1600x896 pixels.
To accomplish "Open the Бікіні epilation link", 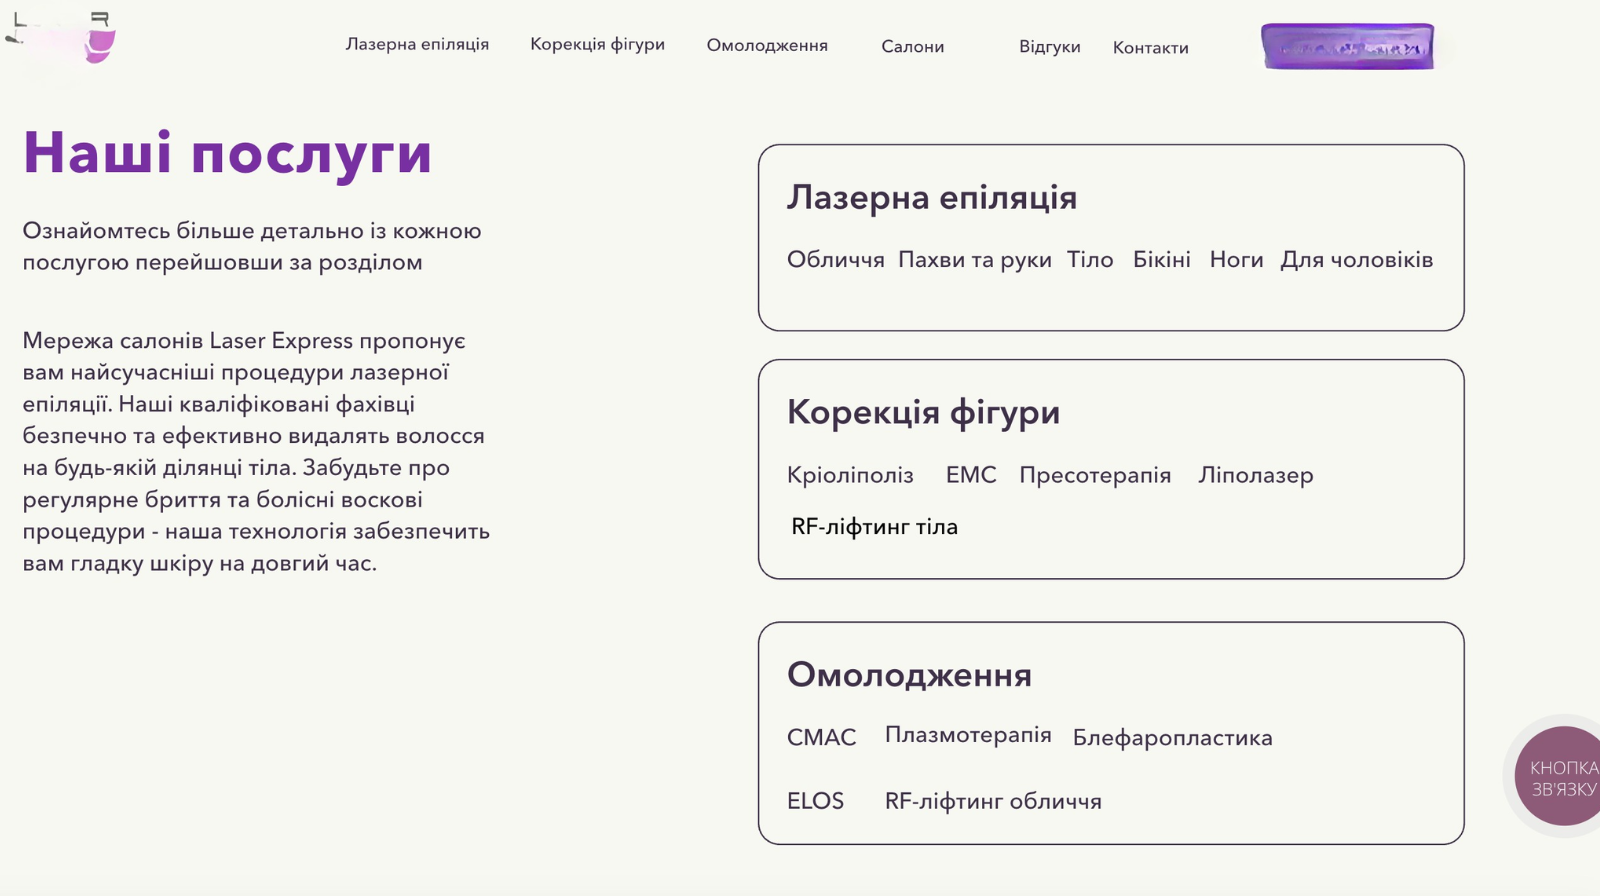I will coord(1161,260).
